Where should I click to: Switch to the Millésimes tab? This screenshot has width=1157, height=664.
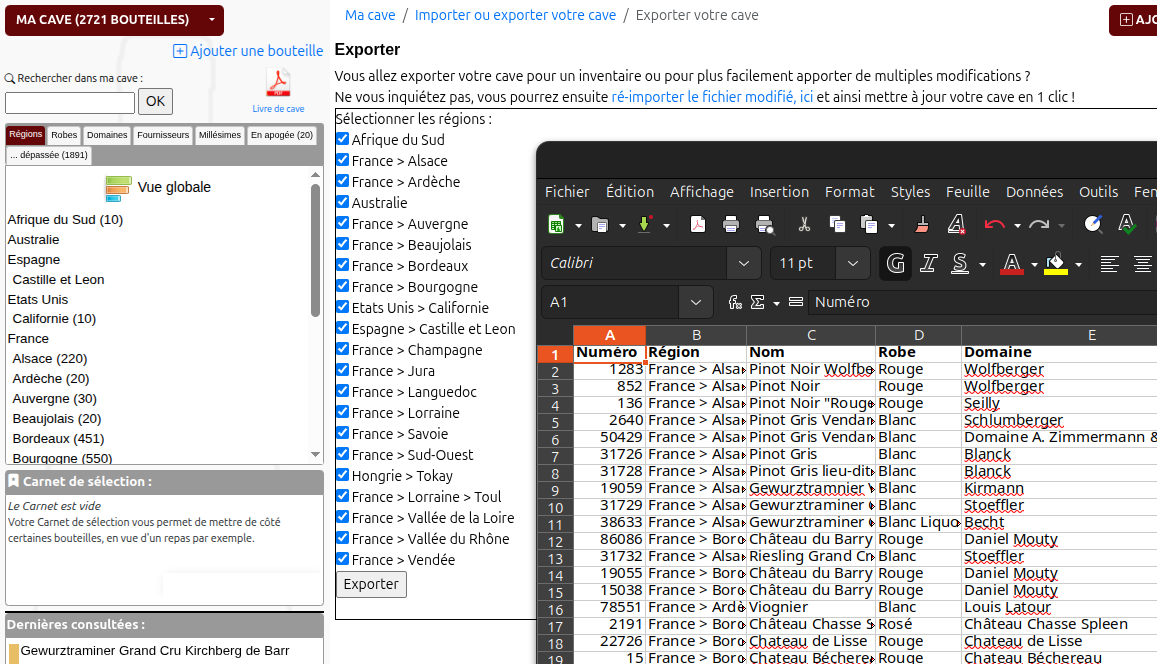tap(219, 135)
